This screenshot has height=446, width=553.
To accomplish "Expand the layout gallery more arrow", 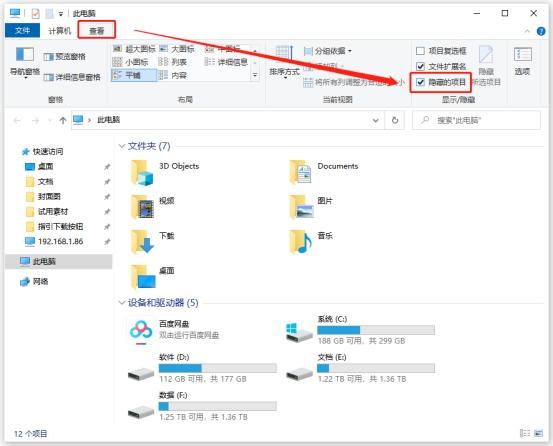I will tap(255, 75).
